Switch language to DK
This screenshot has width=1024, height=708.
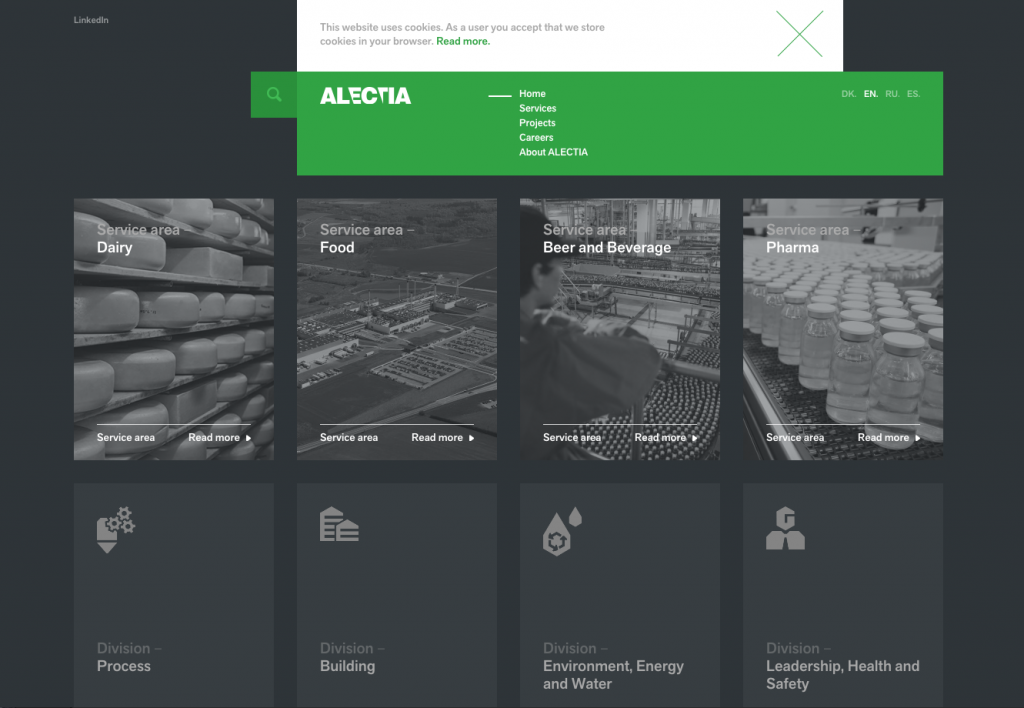point(848,94)
